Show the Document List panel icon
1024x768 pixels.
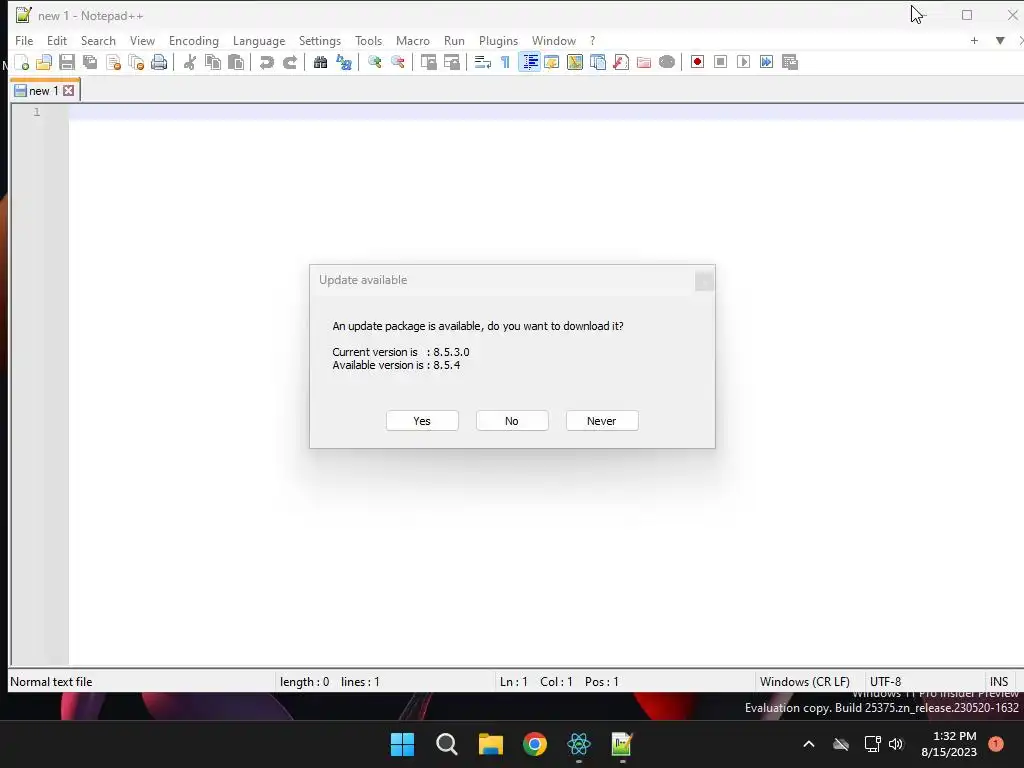tap(598, 62)
